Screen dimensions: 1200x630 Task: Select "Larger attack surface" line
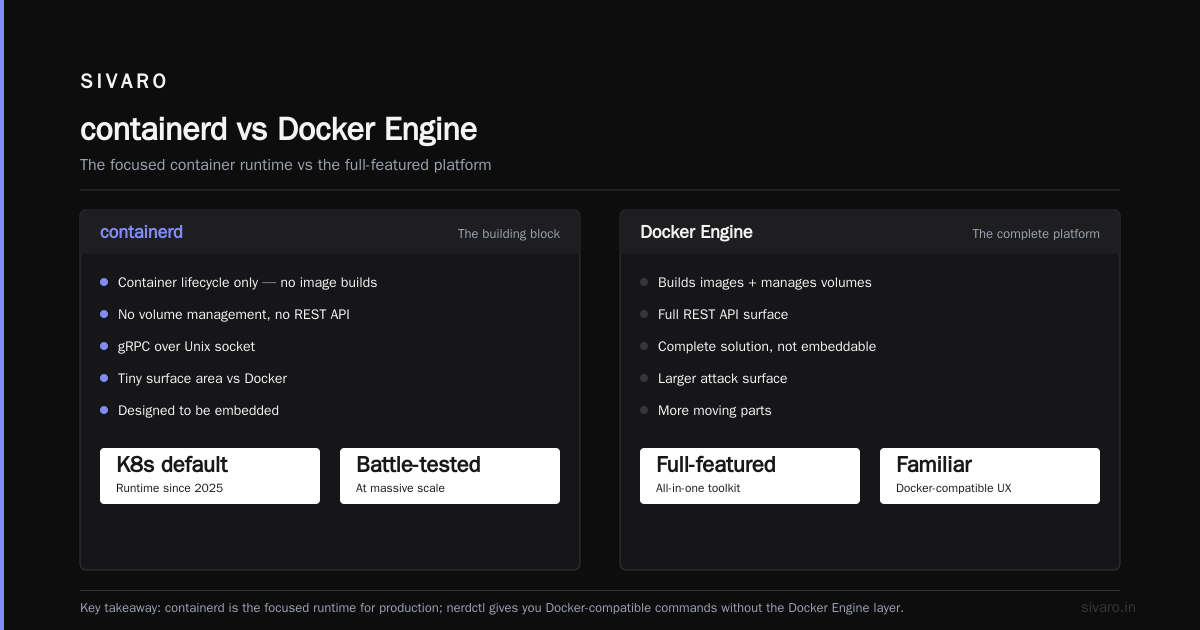pyautogui.click(x=722, y=378)
